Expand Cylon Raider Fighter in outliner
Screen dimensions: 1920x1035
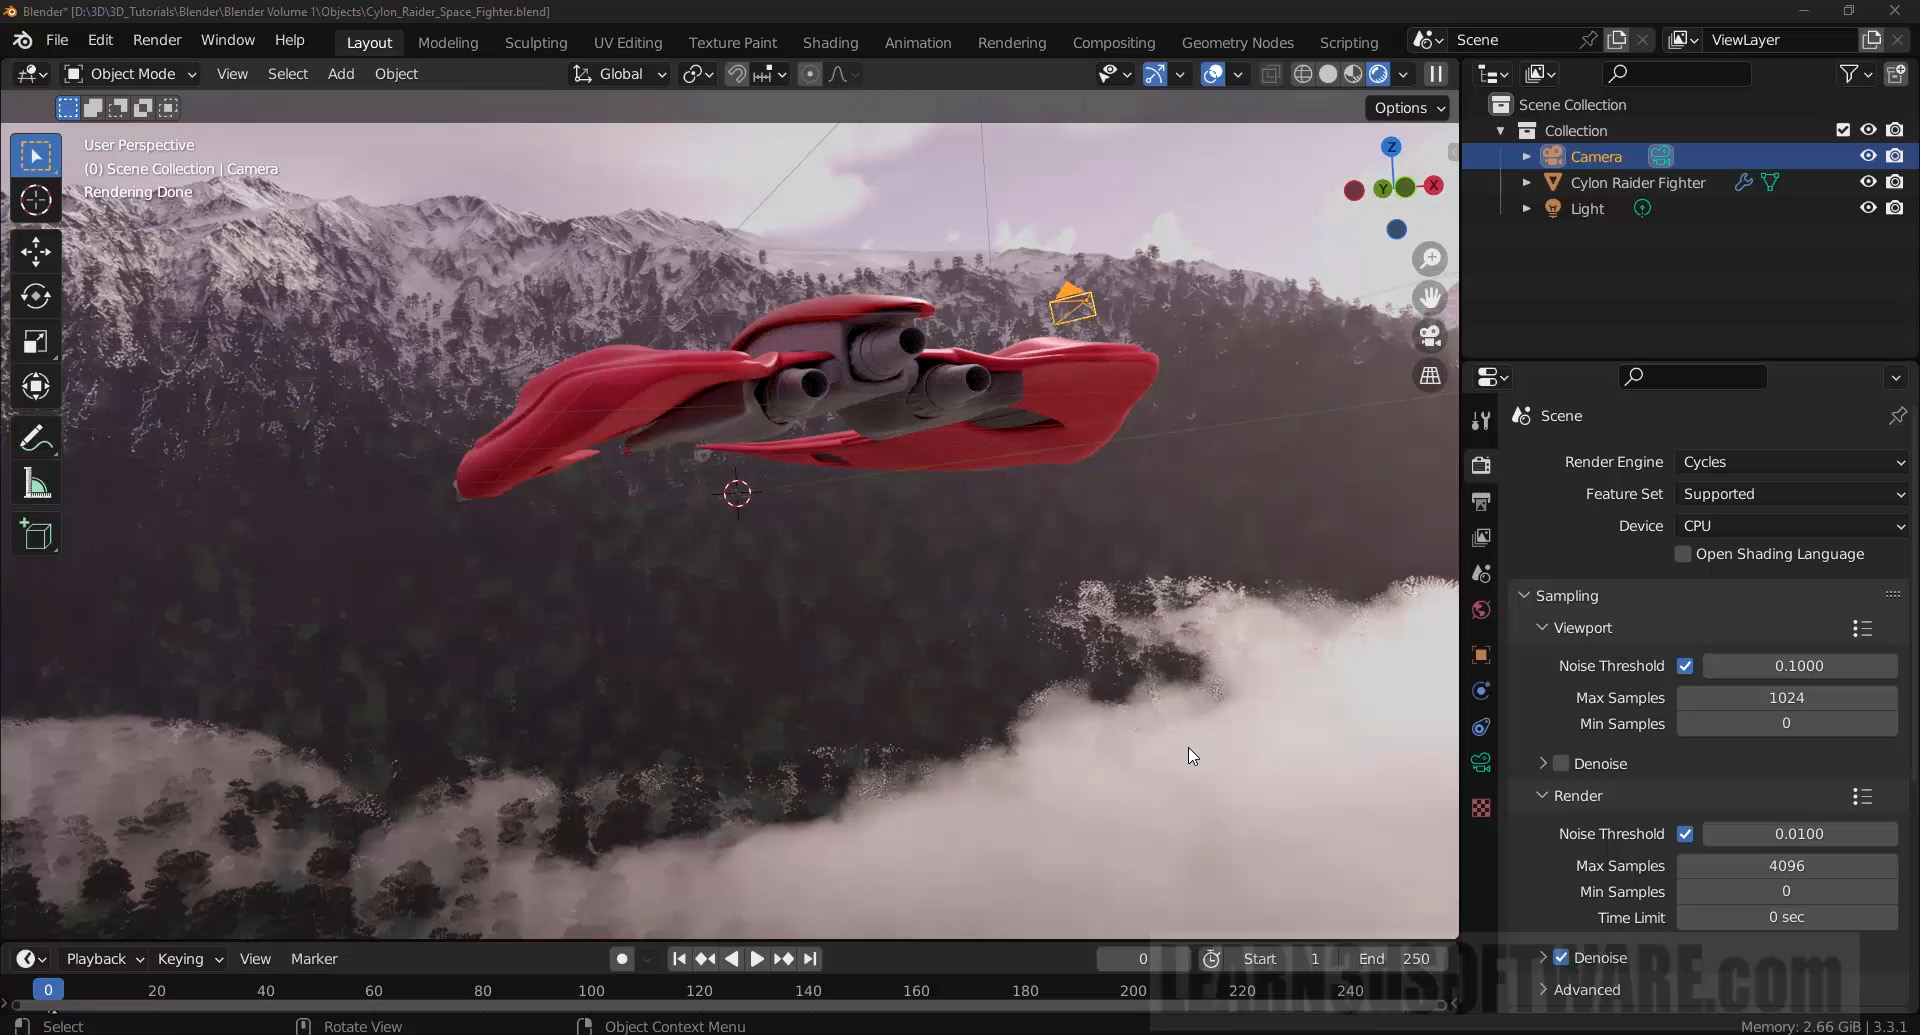[x=1526, y=183]
